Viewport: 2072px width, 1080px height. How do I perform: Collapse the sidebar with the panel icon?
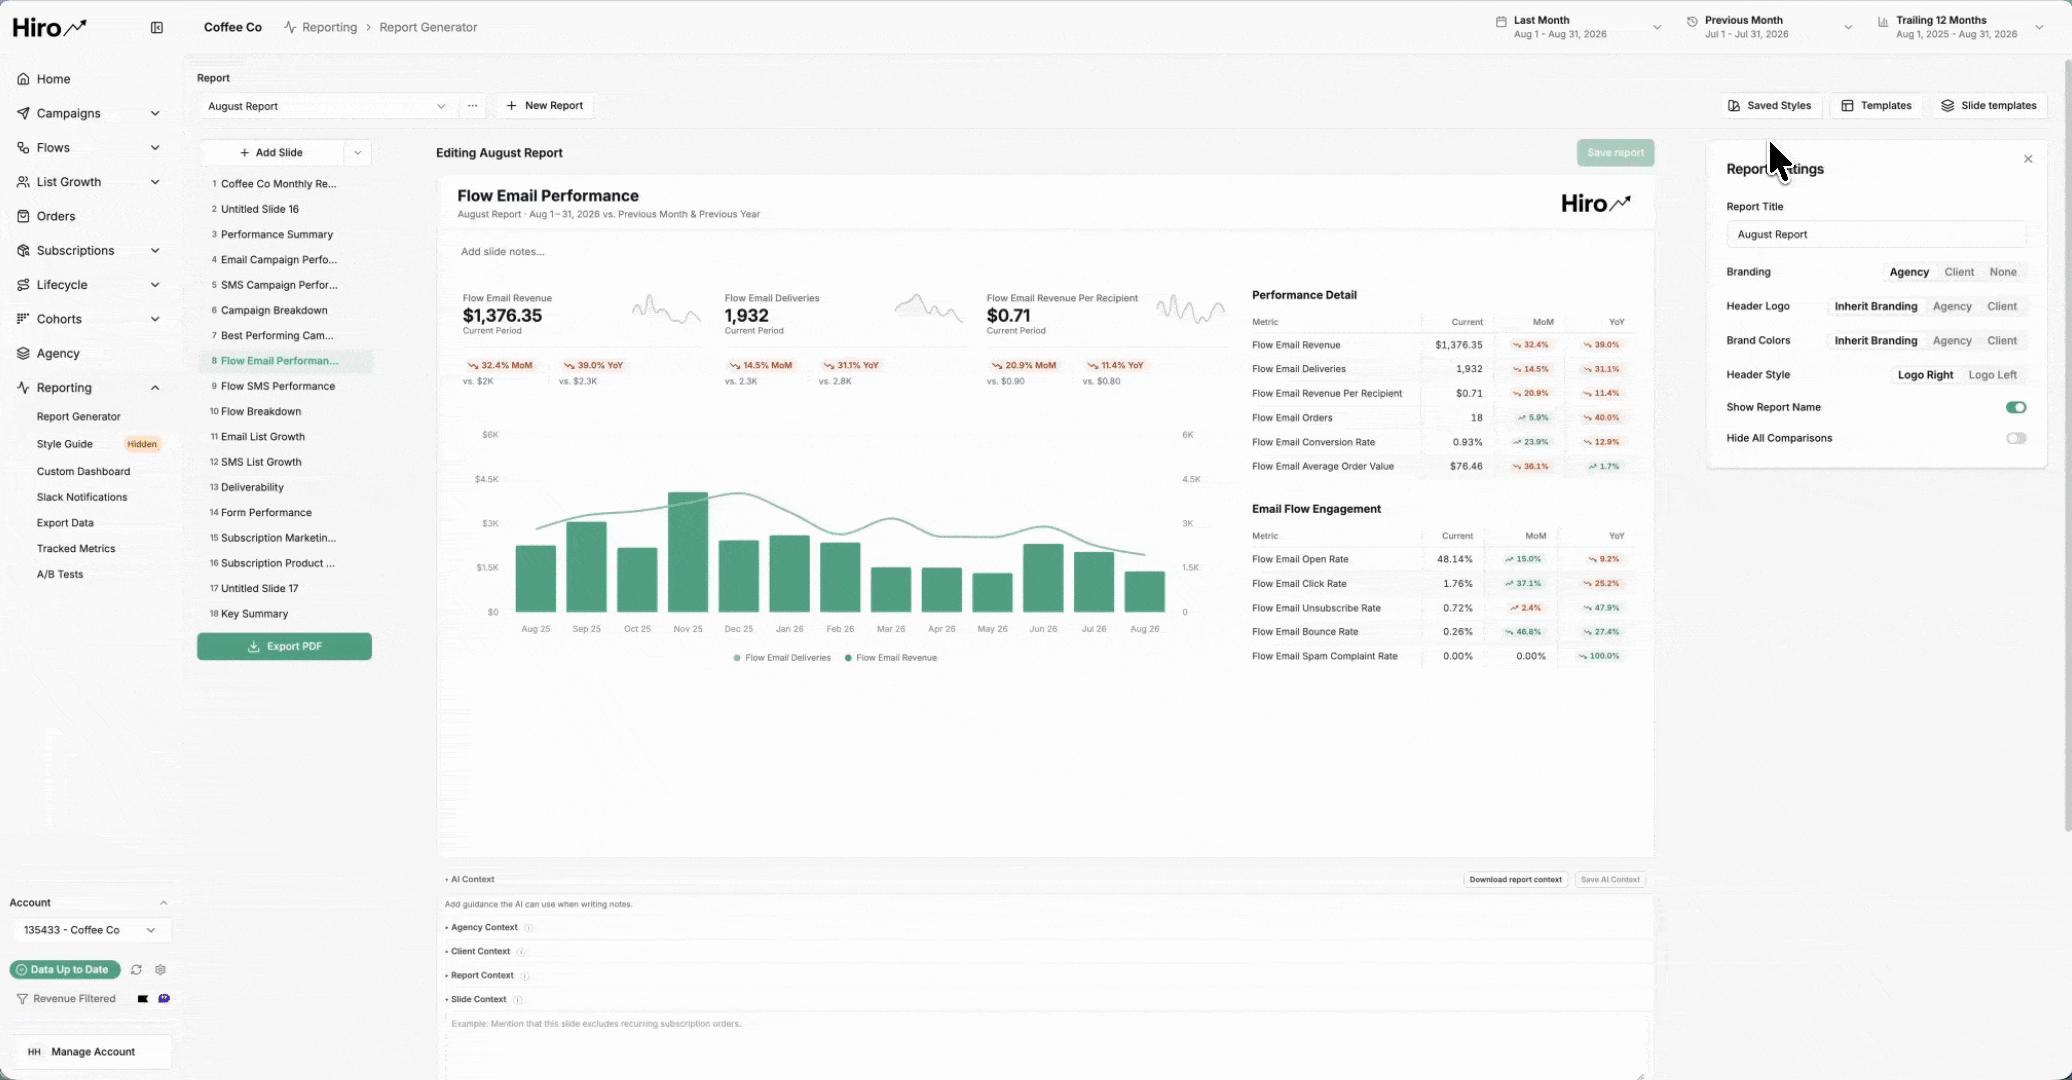157,28
